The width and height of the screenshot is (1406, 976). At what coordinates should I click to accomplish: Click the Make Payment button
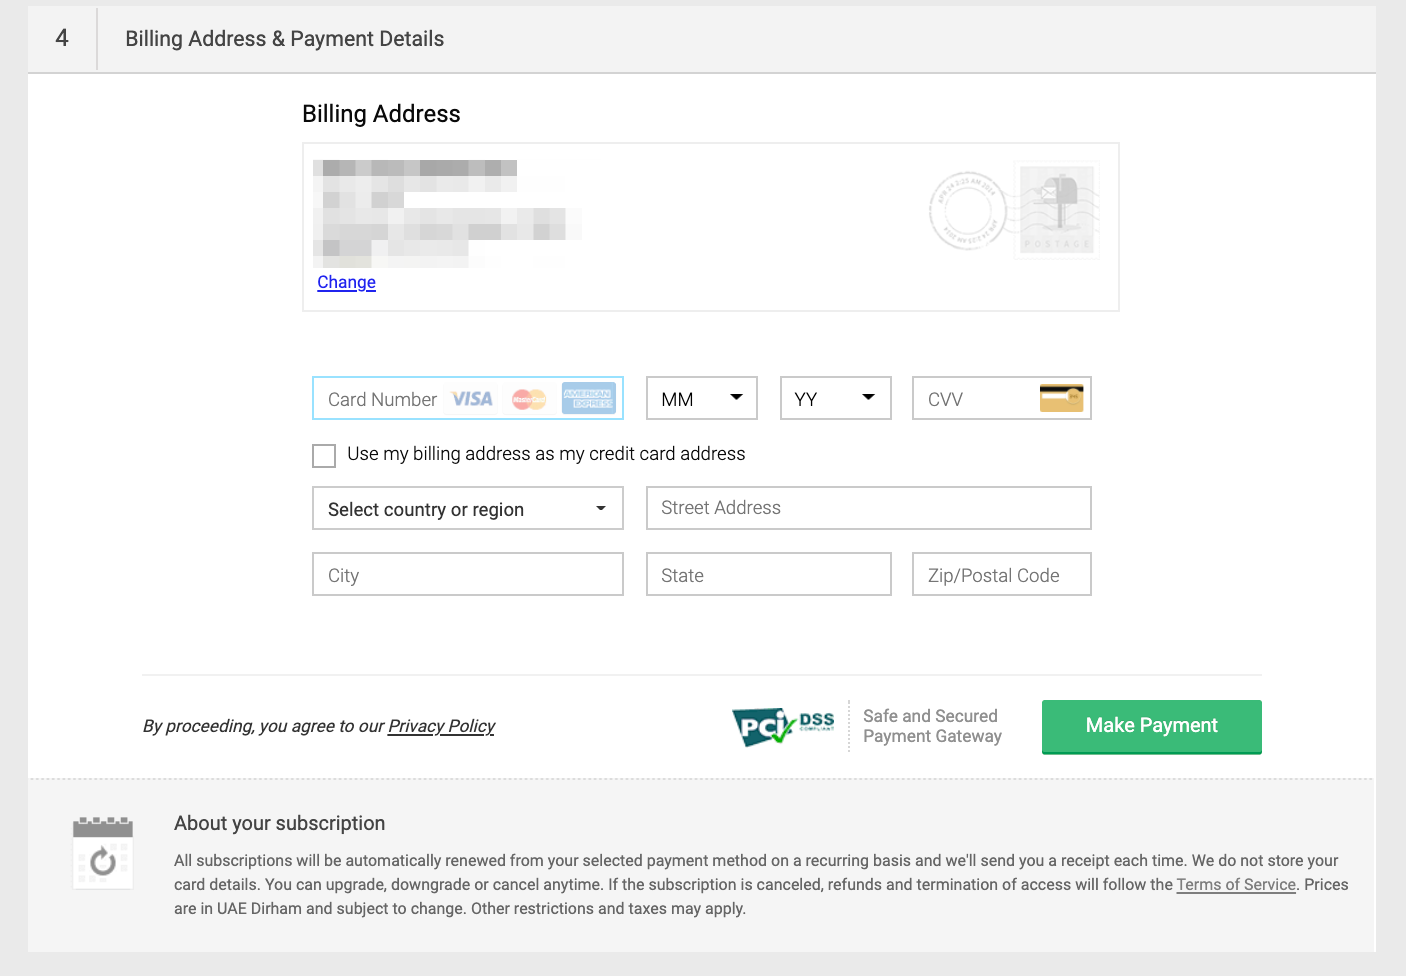pos(1152,726)
